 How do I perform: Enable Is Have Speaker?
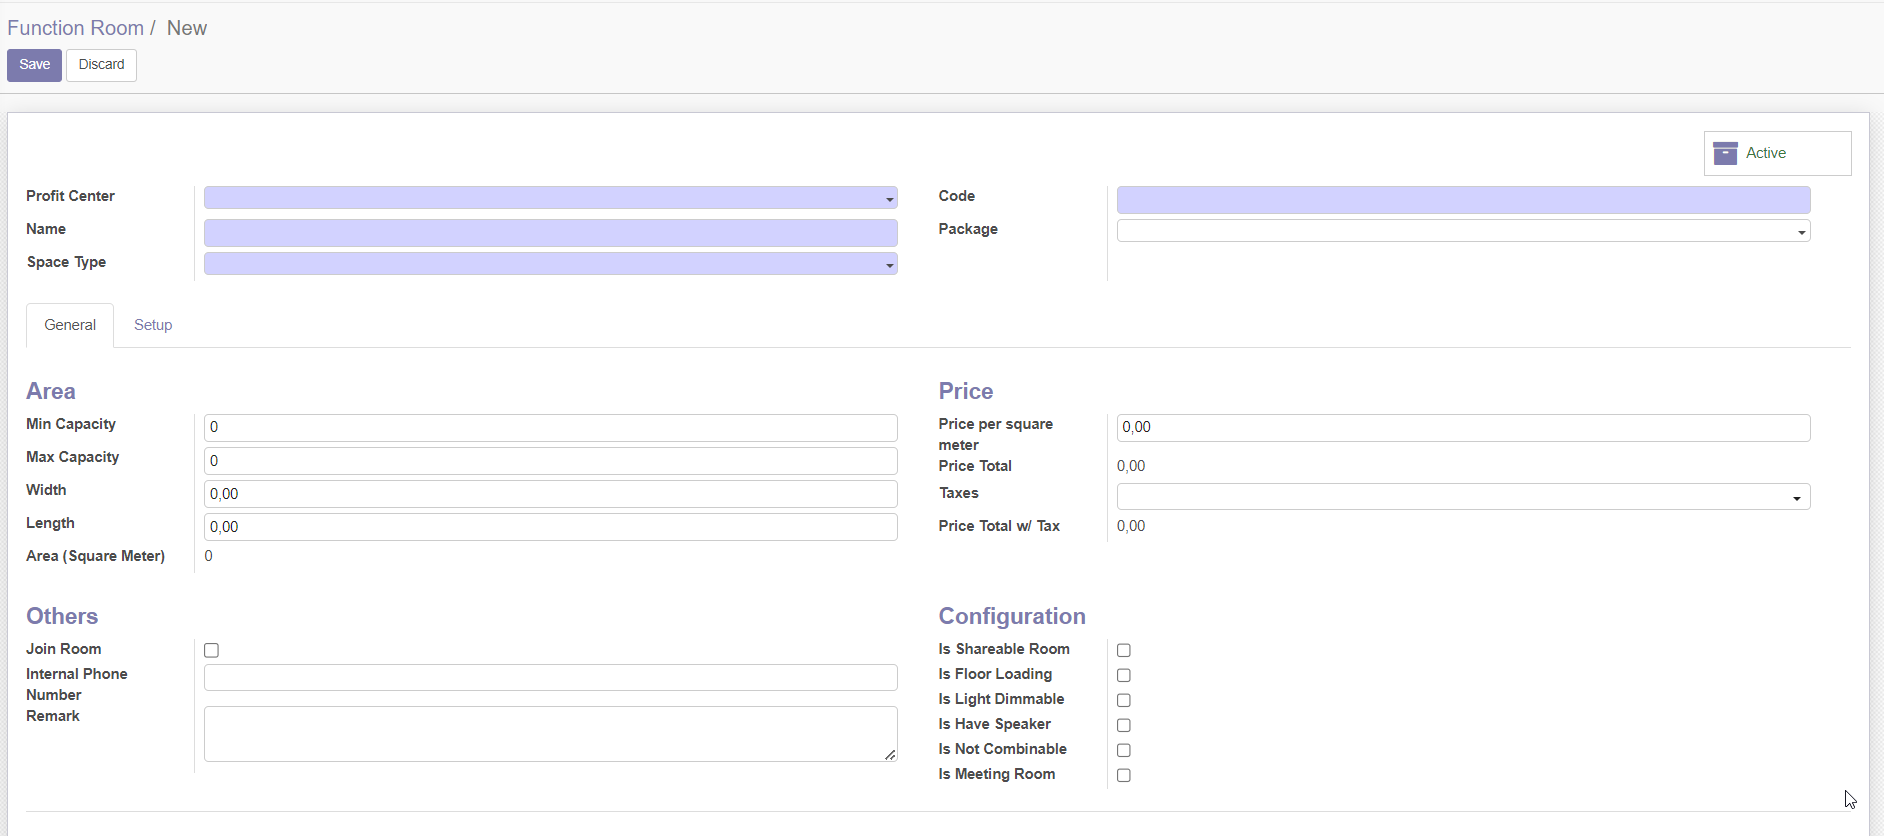(x=1124, y=725)
